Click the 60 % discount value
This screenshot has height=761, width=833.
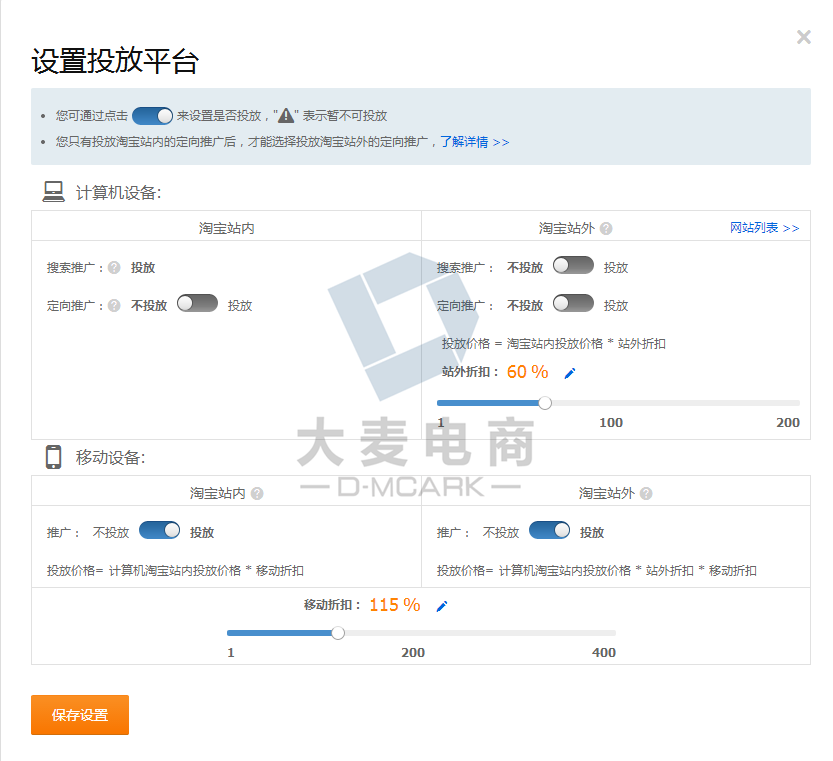[528, 371]
